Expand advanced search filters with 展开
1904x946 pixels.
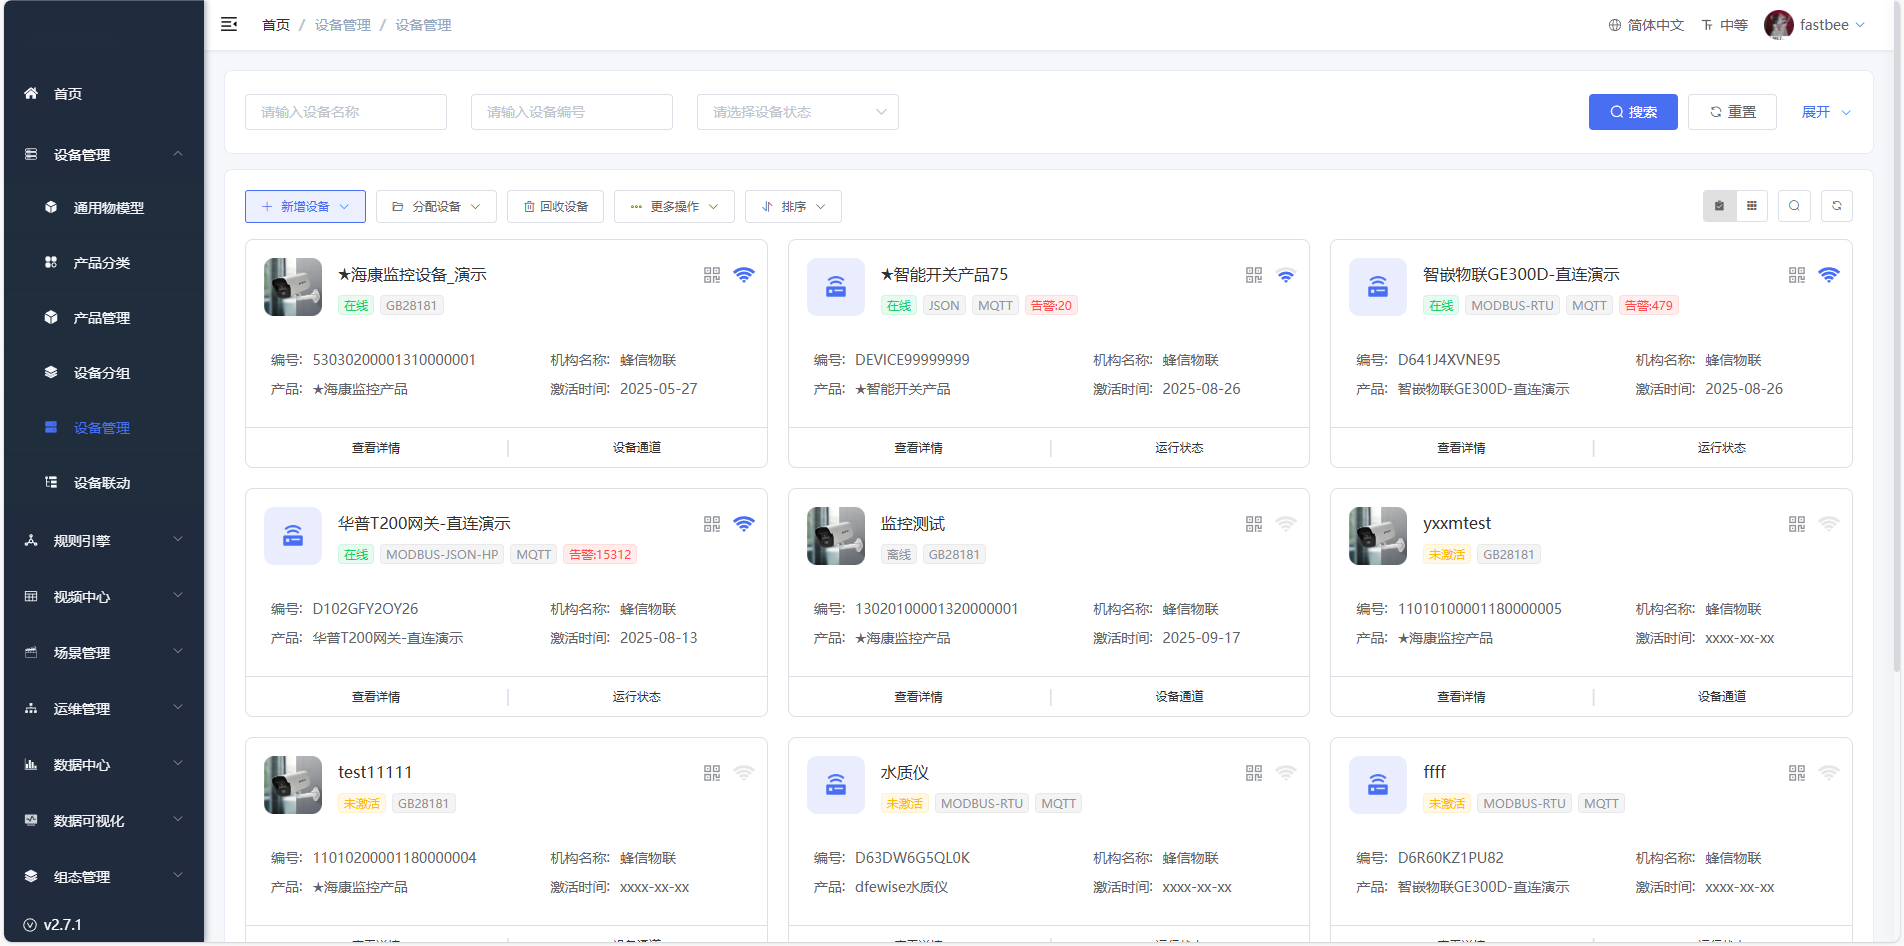pyautogui.click(x=1825, y=112)
